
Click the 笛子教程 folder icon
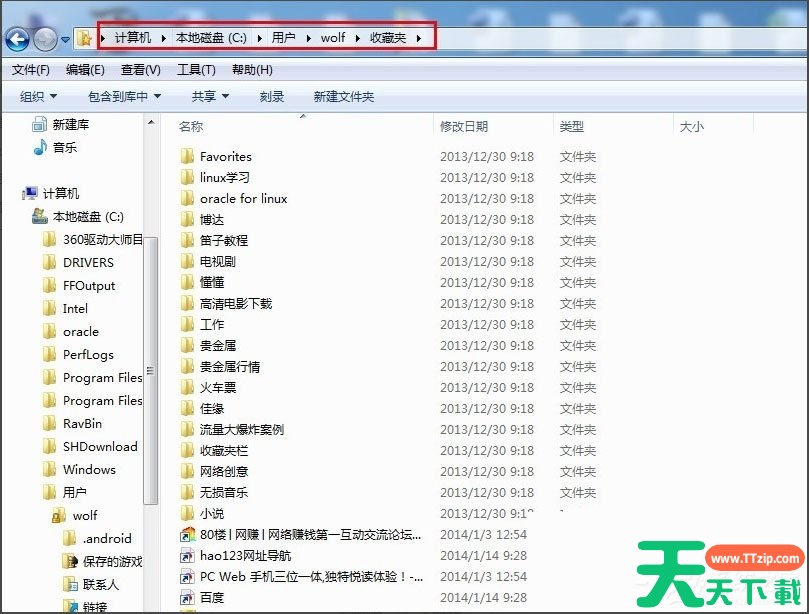point(187,240)
